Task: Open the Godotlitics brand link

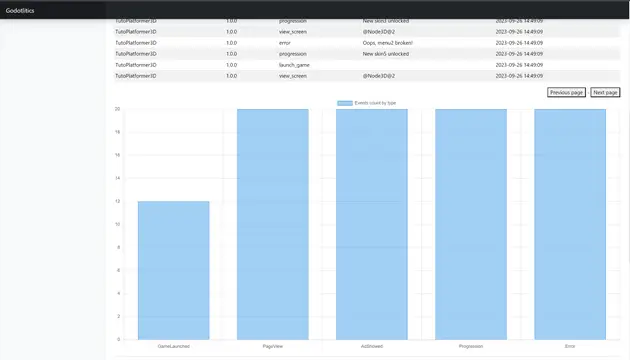Action: (20, 10)
